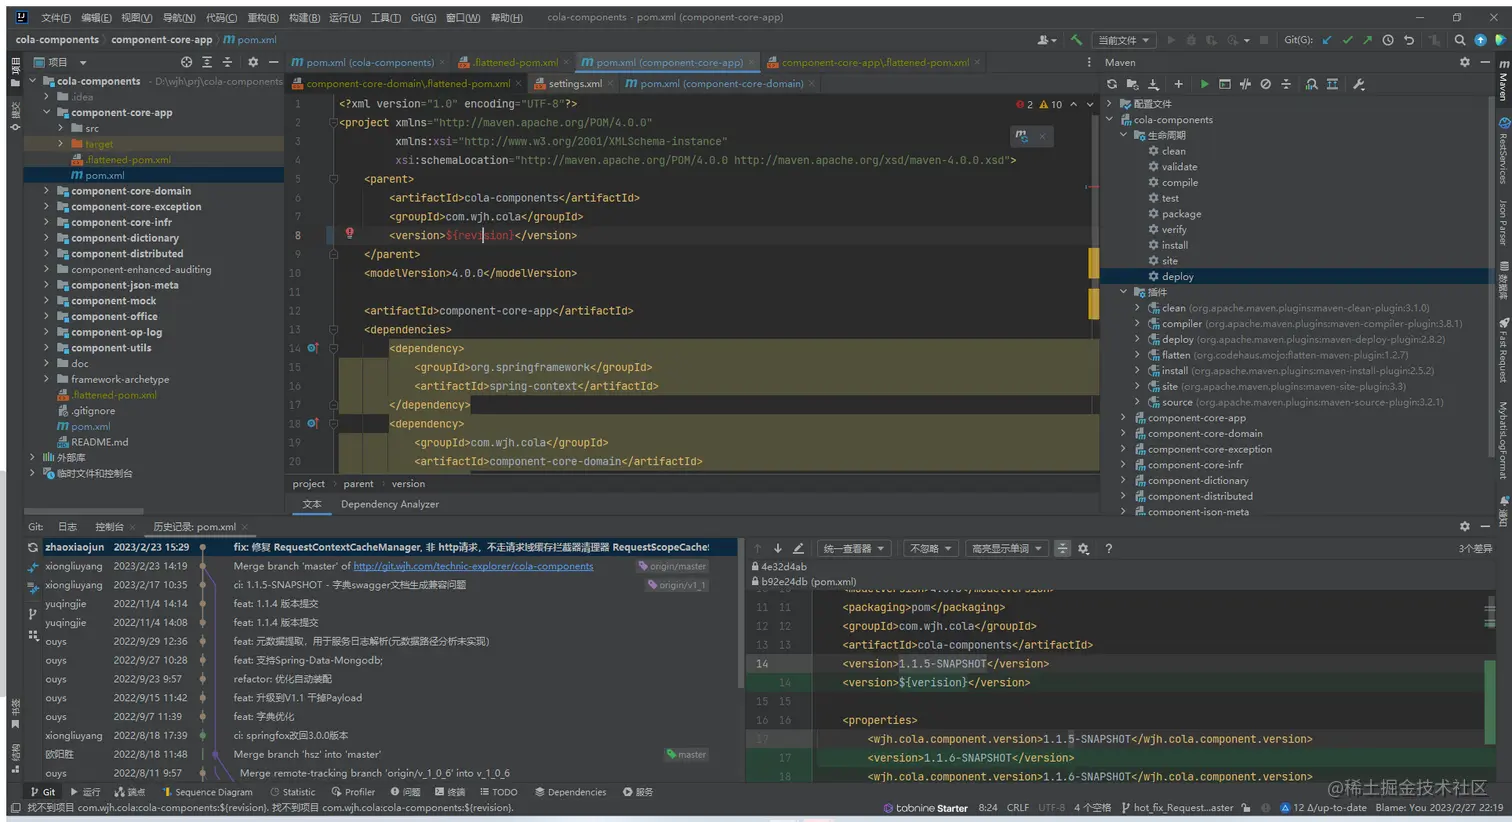Open Profiler tool window button
The image size is (1512, 822).
(x=353, y=792)
